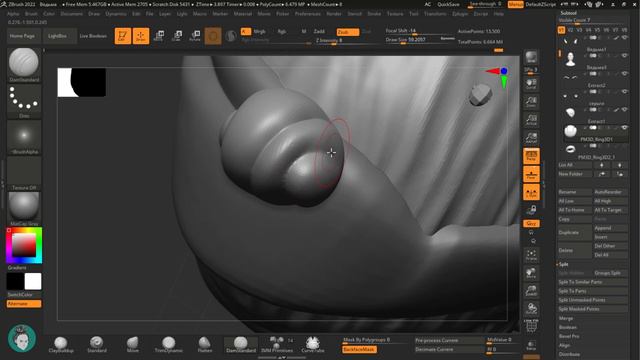Click the BPR render icon

[x=531, y=58]
